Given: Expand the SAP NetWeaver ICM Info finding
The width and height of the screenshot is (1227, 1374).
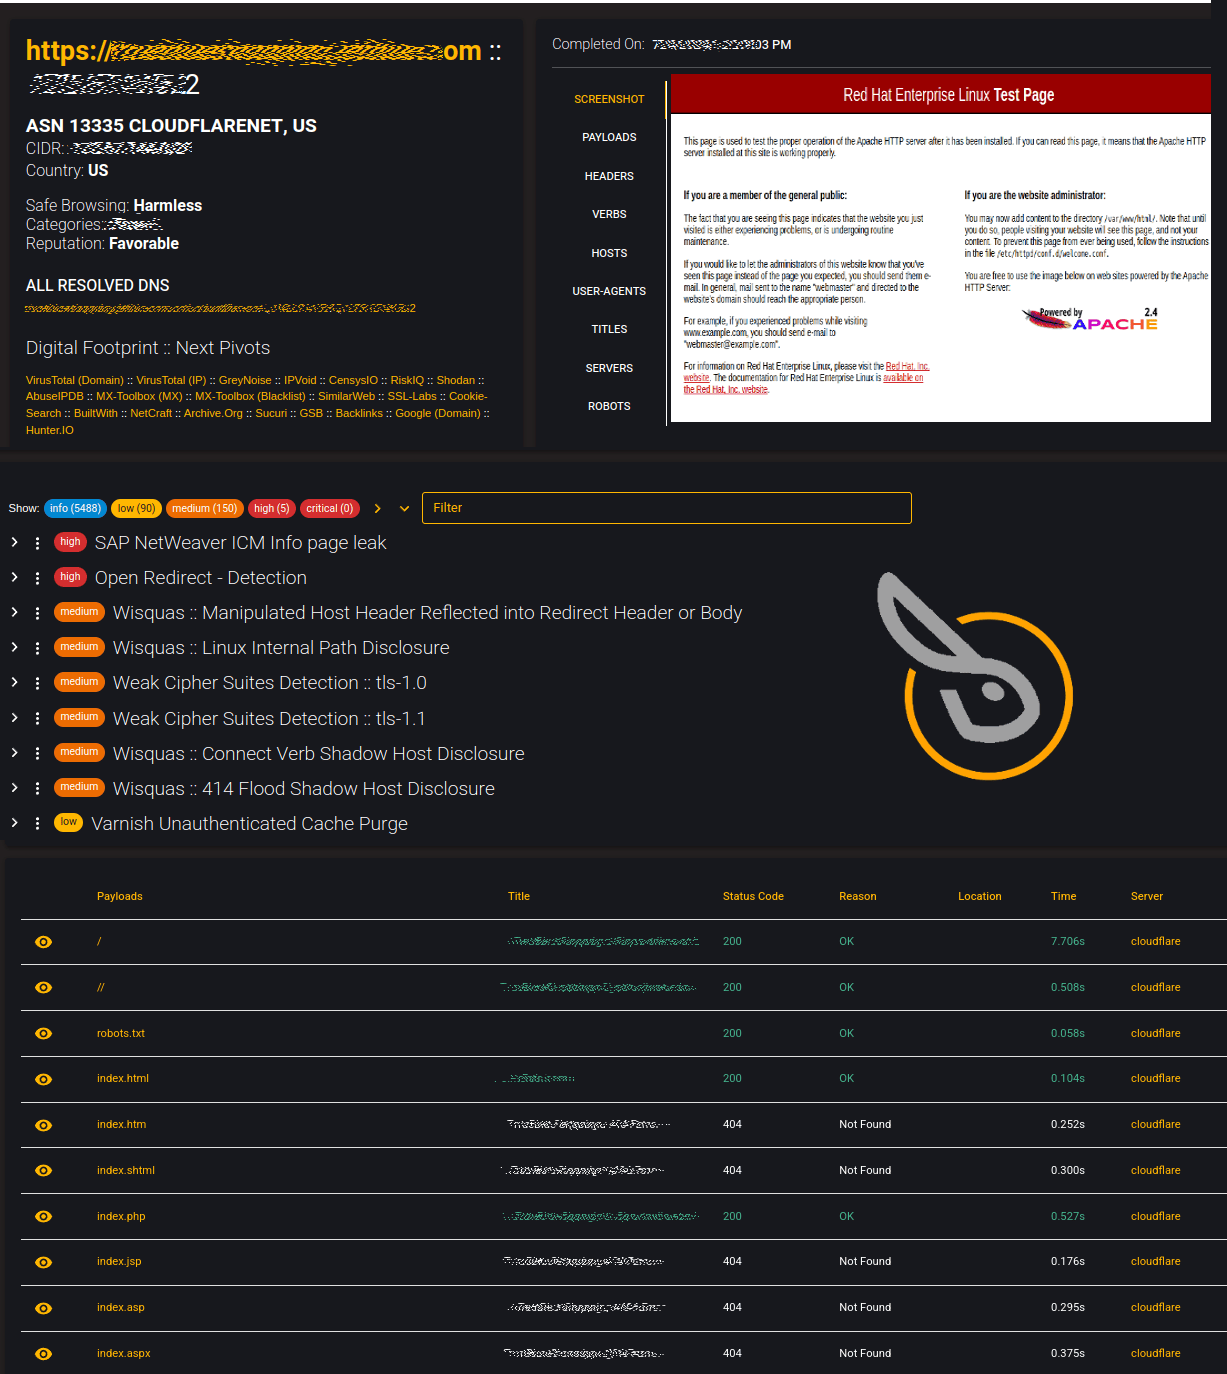Looking at the screenshot, I should [x=14, y=542].
